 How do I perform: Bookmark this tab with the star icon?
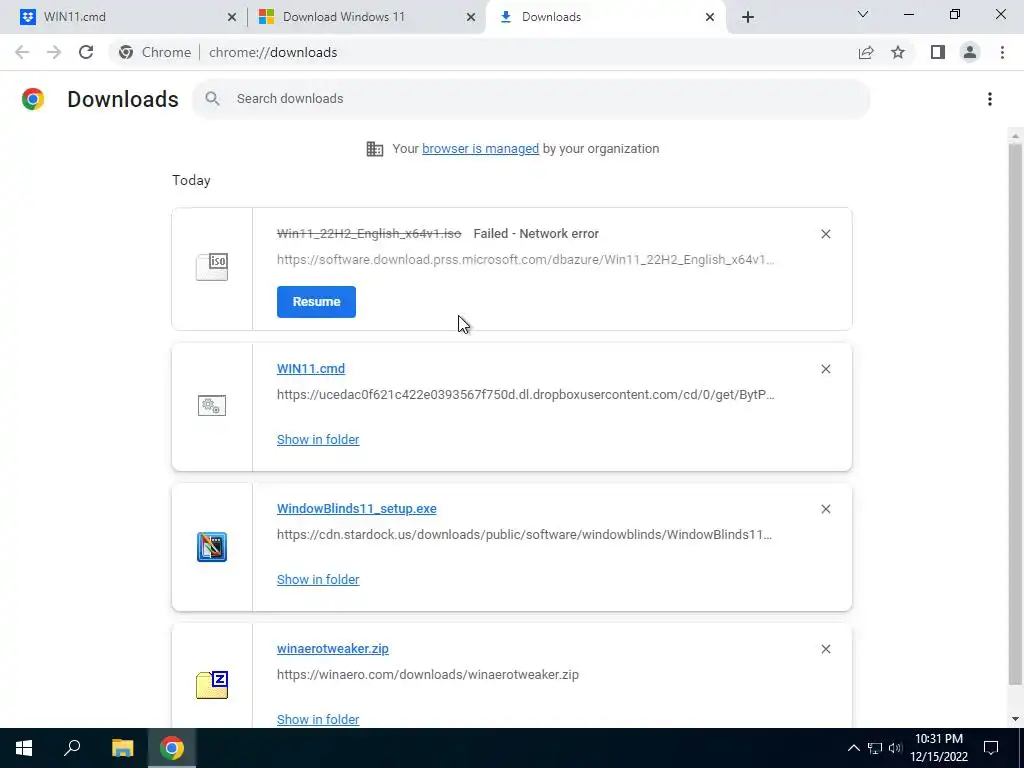(898, 52)
